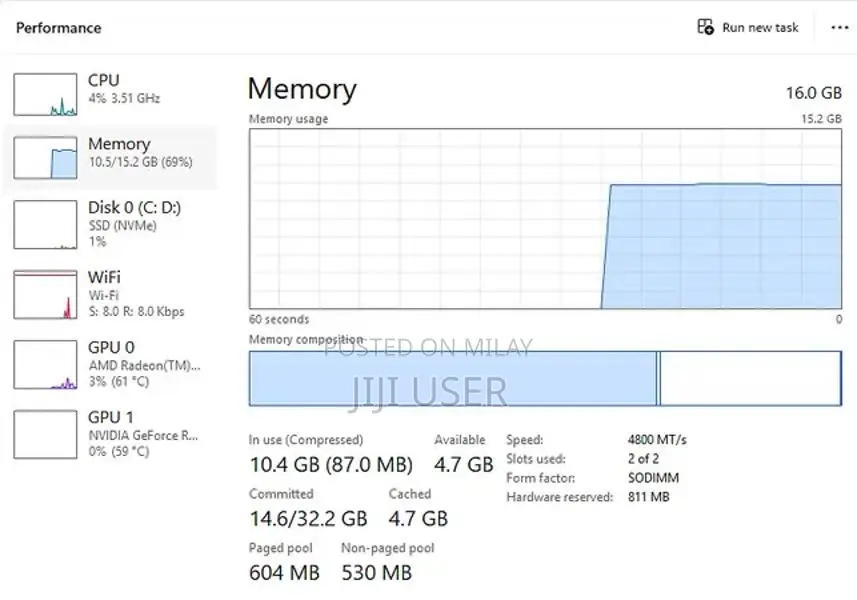
Task: Select the GPU 1 graph thumbnail
Action: [x=45, y=434]
